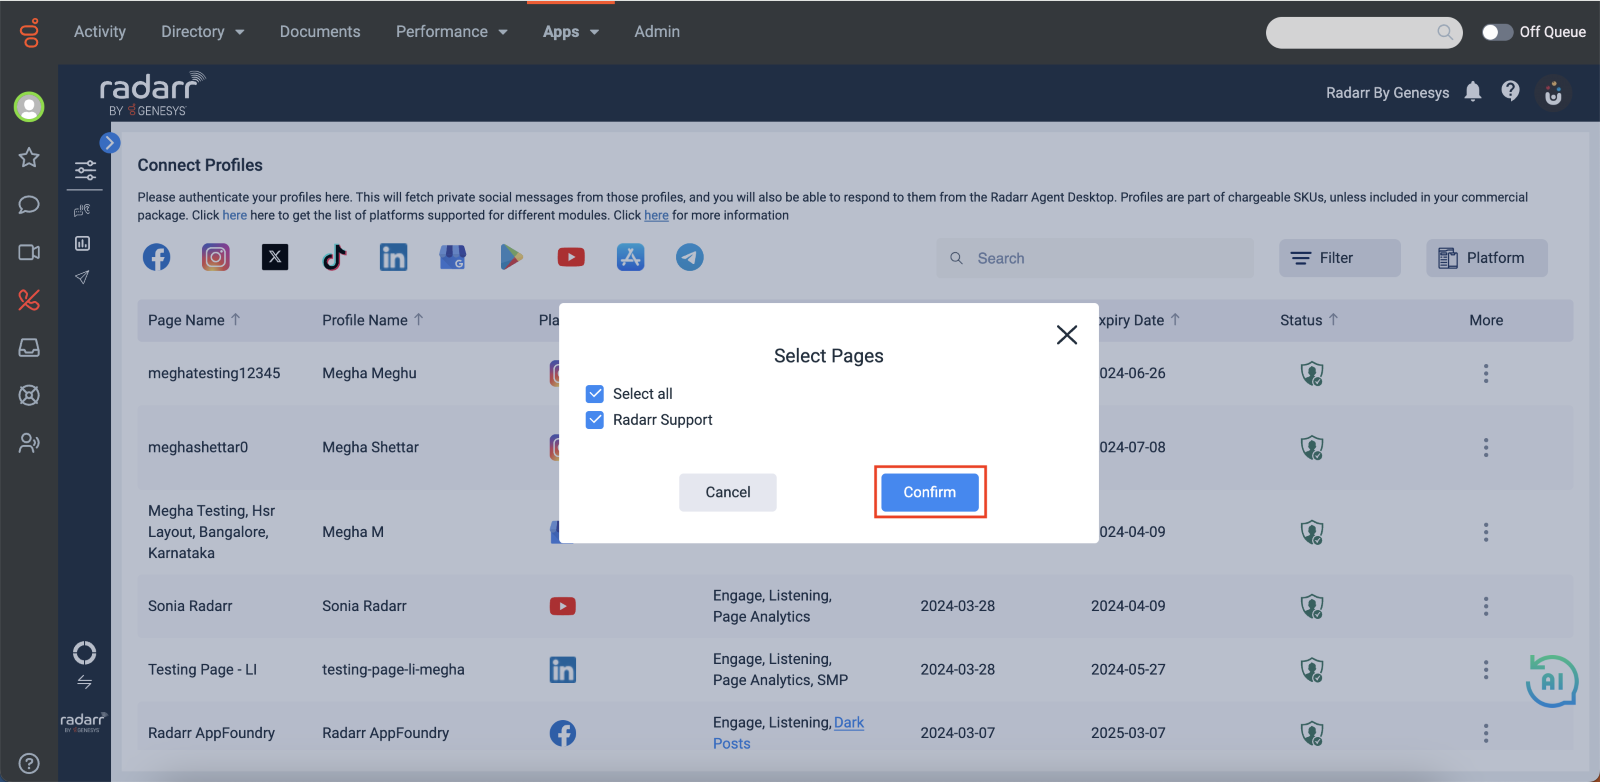The height and width of the screenshot is (782, 1600).
Task: Follow the Dark Posts link
Action: (788, 733)
